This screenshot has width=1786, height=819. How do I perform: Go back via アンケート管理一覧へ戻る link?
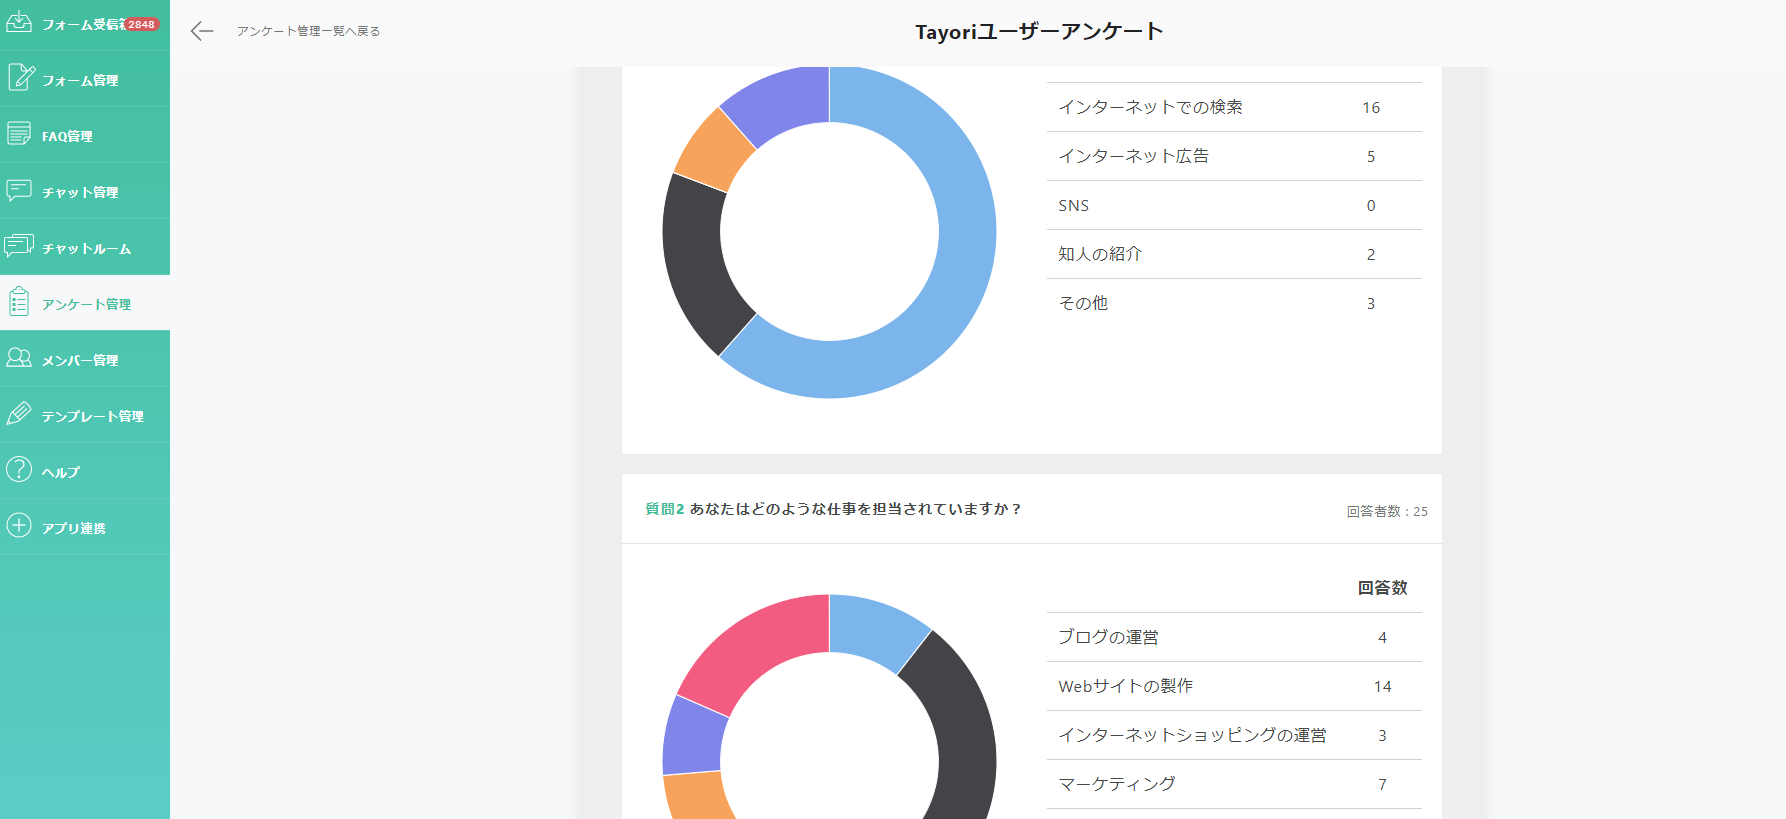(x=308, y=31)
